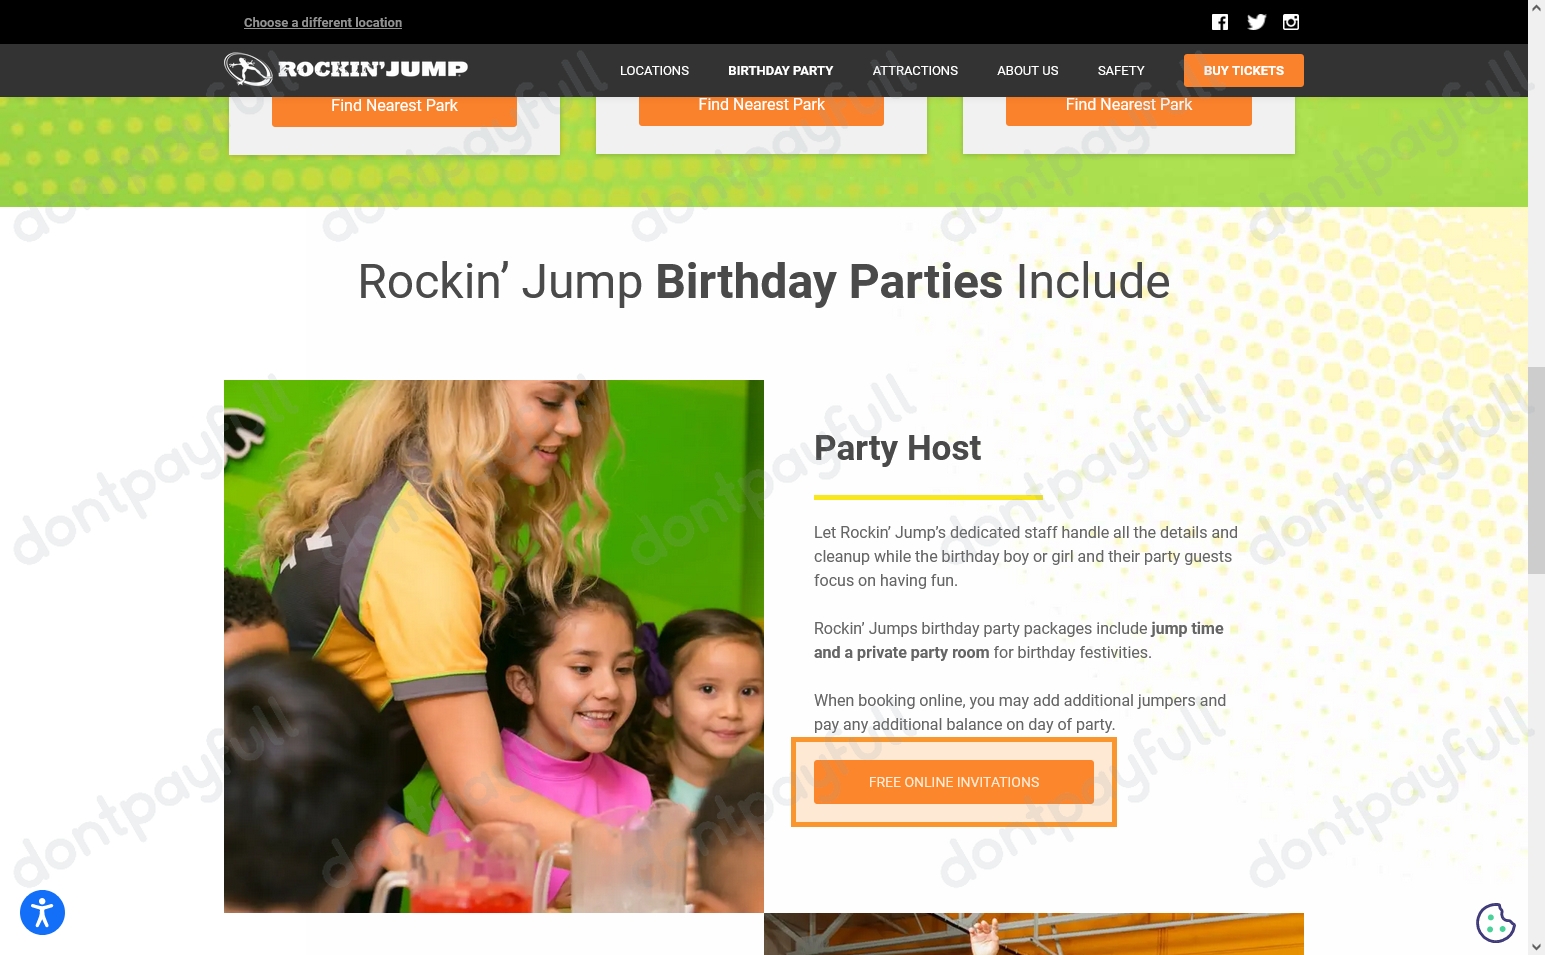Open the Twitter social icon
The image size is (1545, 955).
1257,22
